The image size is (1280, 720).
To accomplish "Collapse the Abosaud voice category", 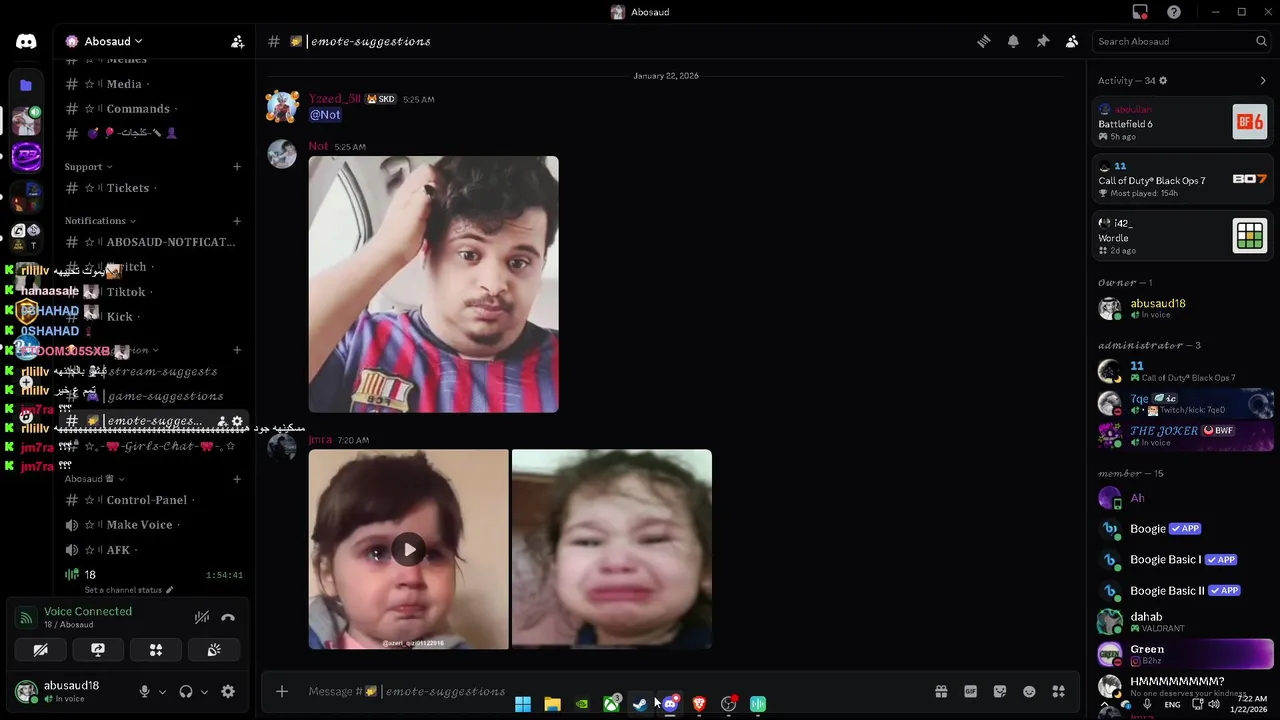I will pos(95,479).
